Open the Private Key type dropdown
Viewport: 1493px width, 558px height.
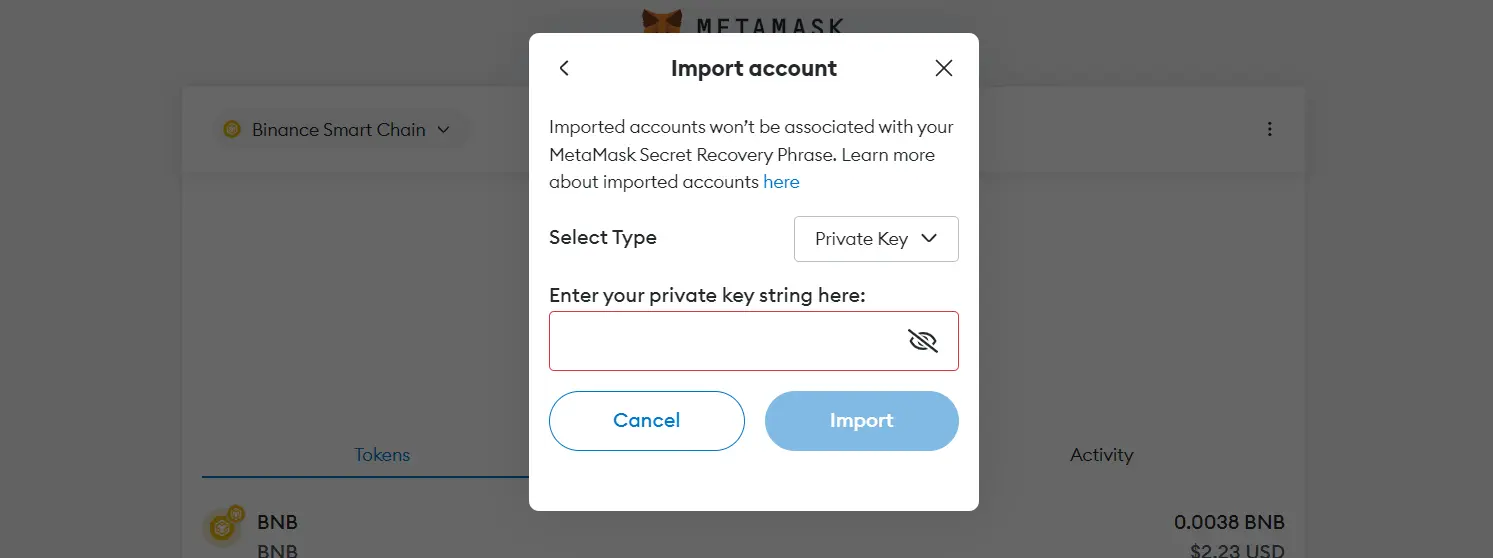pyautogui.click(x=876, y=239)
